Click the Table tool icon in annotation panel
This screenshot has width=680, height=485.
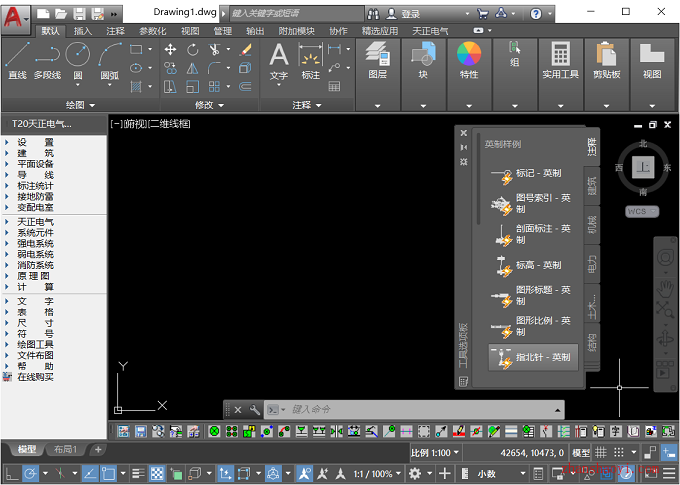[x=334, y=86]
